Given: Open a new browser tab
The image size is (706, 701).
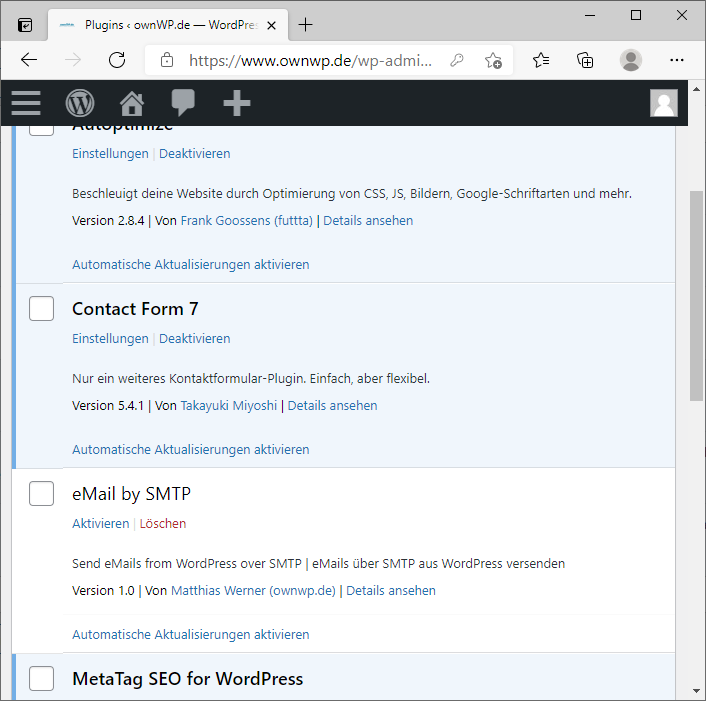Looking at the screenshot, I should point(305,25).
